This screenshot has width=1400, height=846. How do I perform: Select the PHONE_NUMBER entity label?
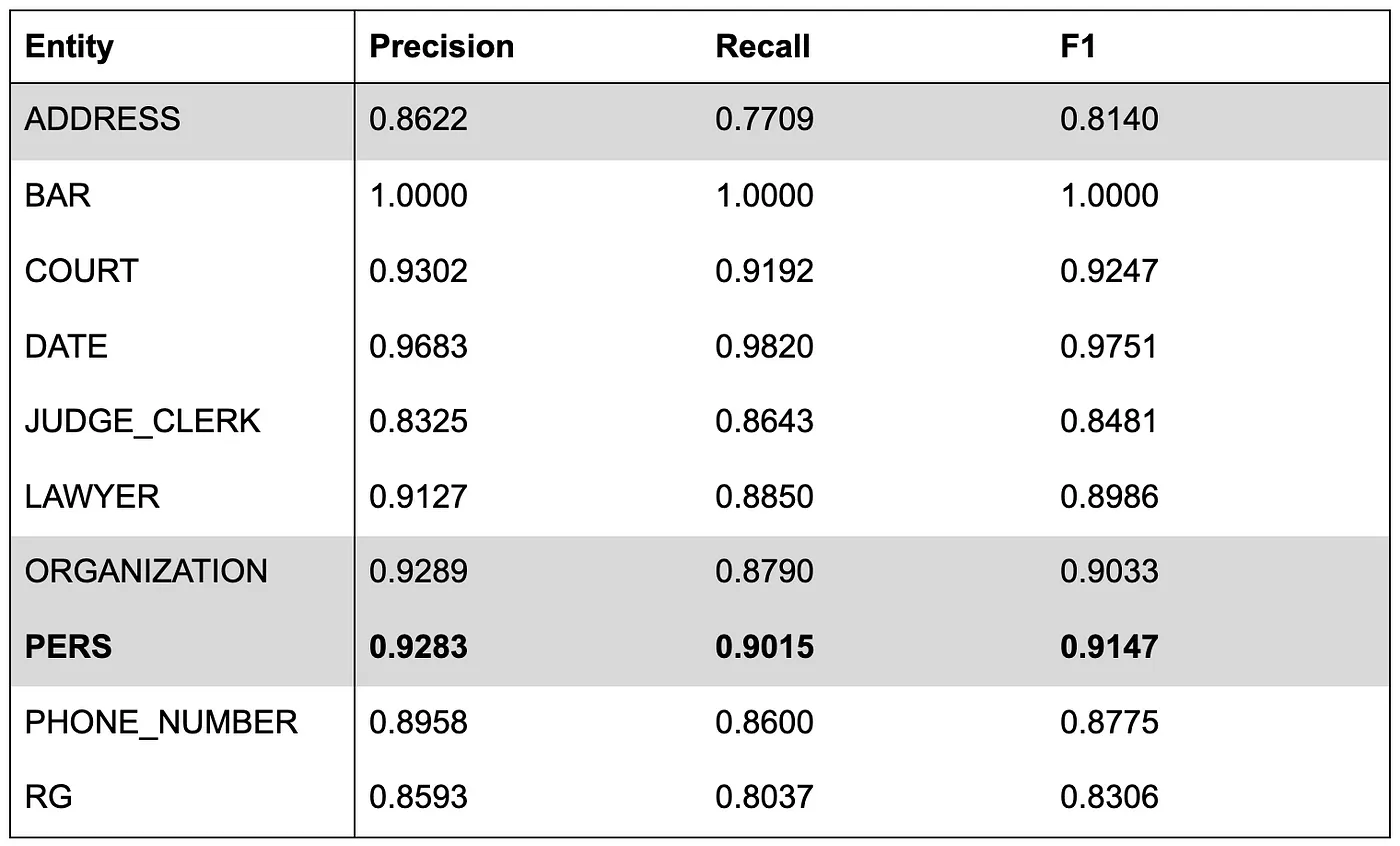coord(161,723)
